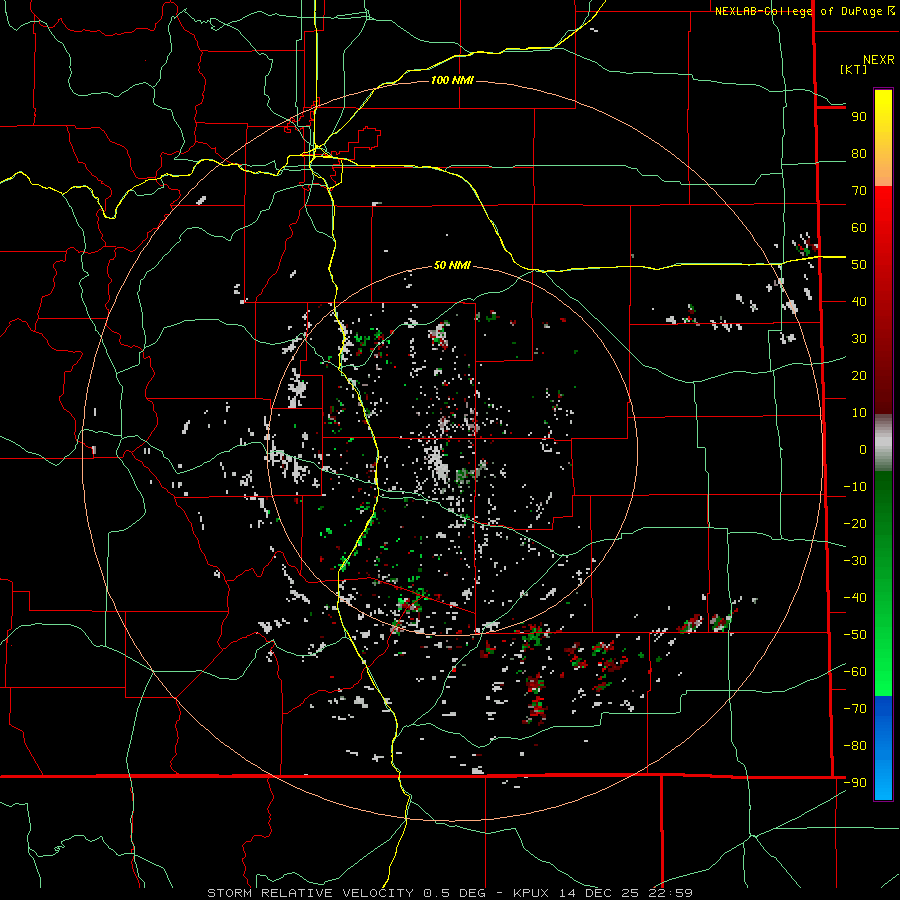
Task: Click the -60 value on velocity scale
Action: click(855, 672)
